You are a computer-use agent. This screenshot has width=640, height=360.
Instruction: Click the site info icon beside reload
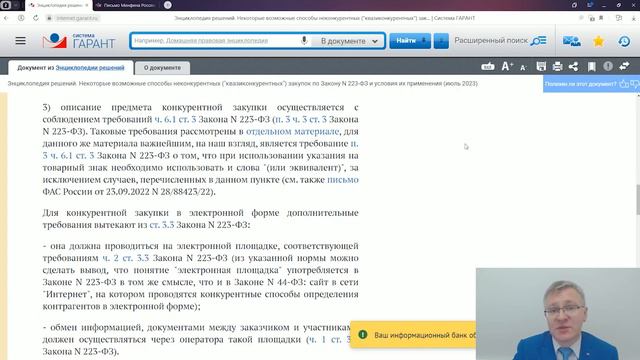pyautogui.click(x=21, y=18)
